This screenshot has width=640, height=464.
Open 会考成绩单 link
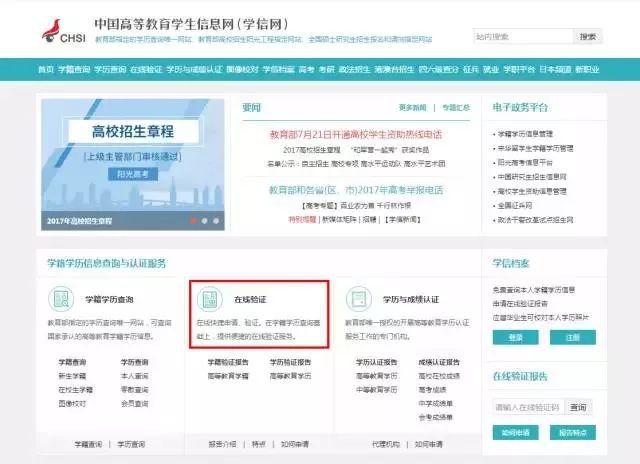[436, 417]
